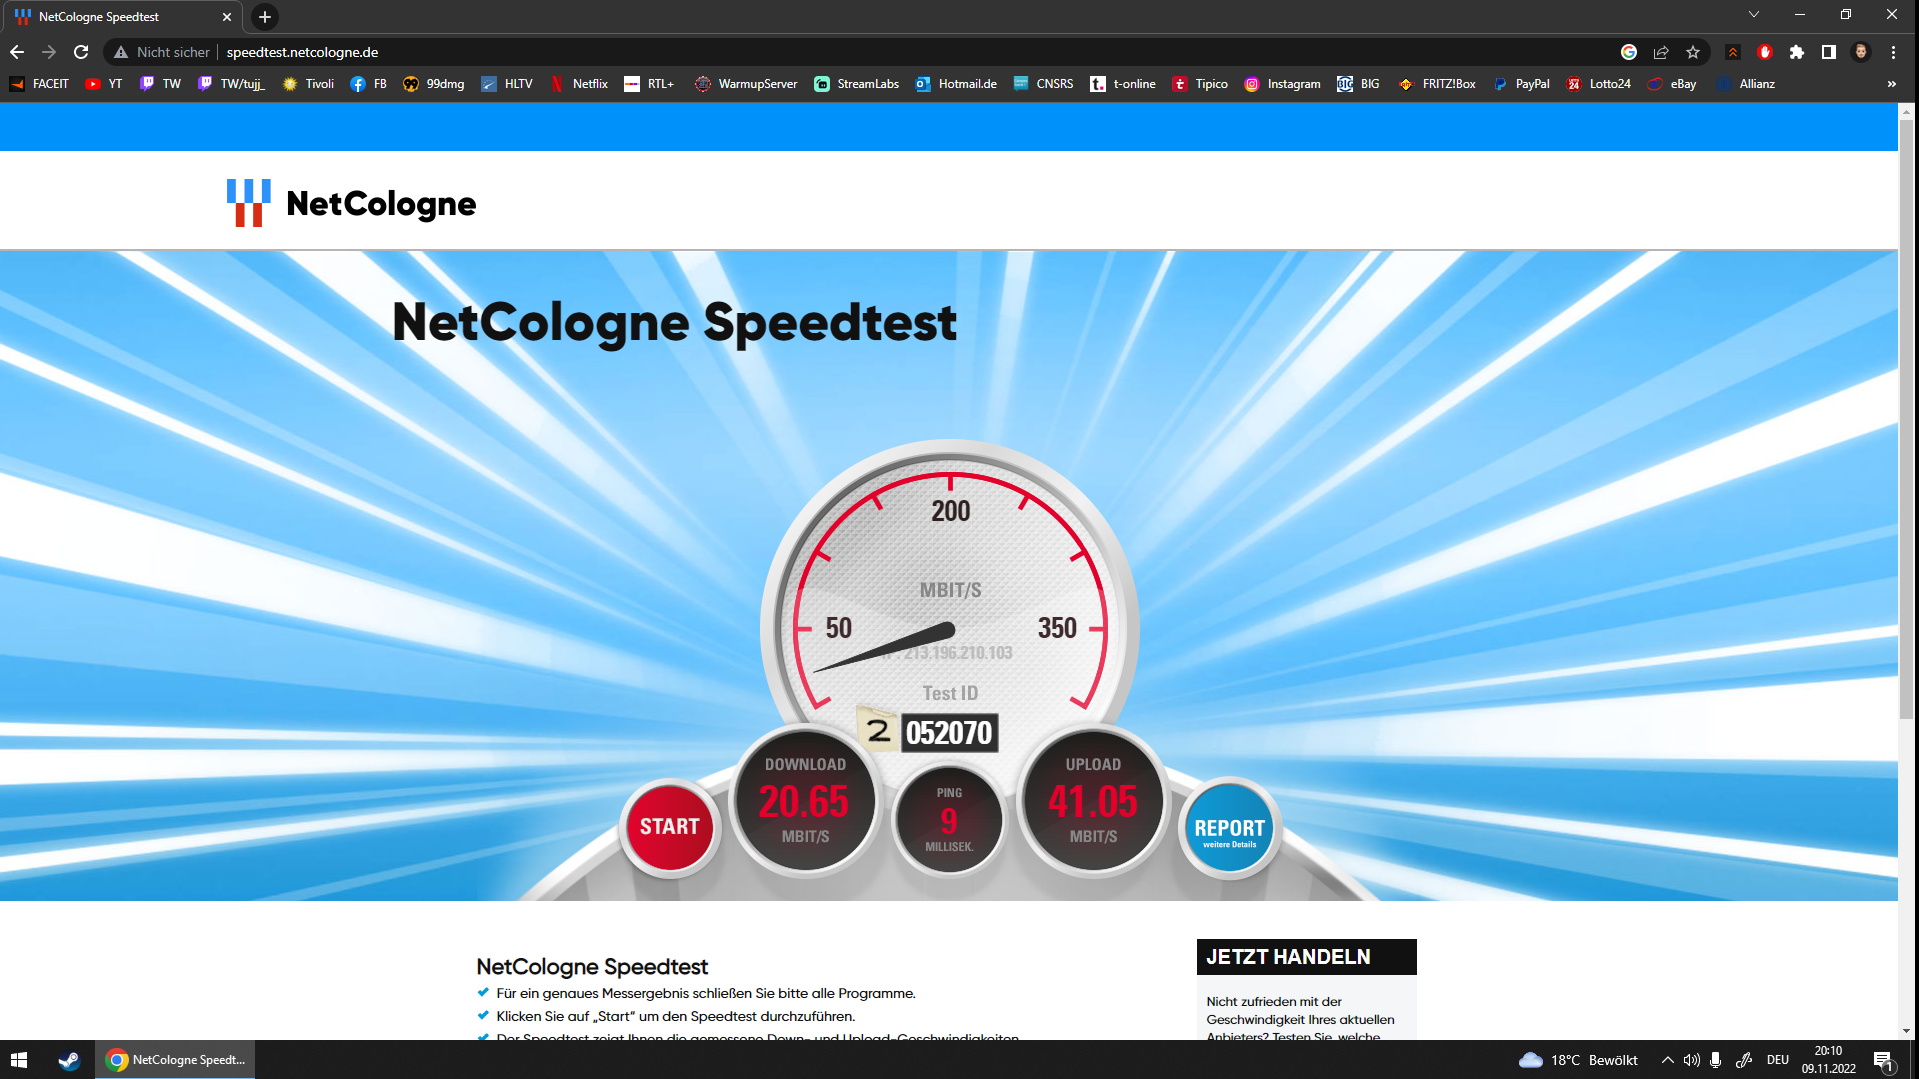Open the FB Facebook bookmark
This screenshot has height=1079, width=1919.
(369, 84)
